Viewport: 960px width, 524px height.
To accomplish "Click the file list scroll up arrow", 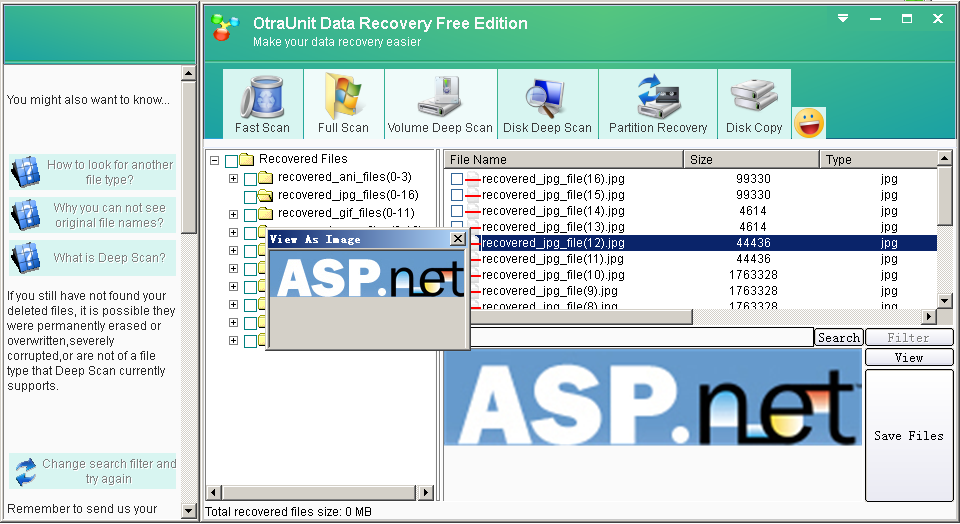I will [x=944, y=158].
